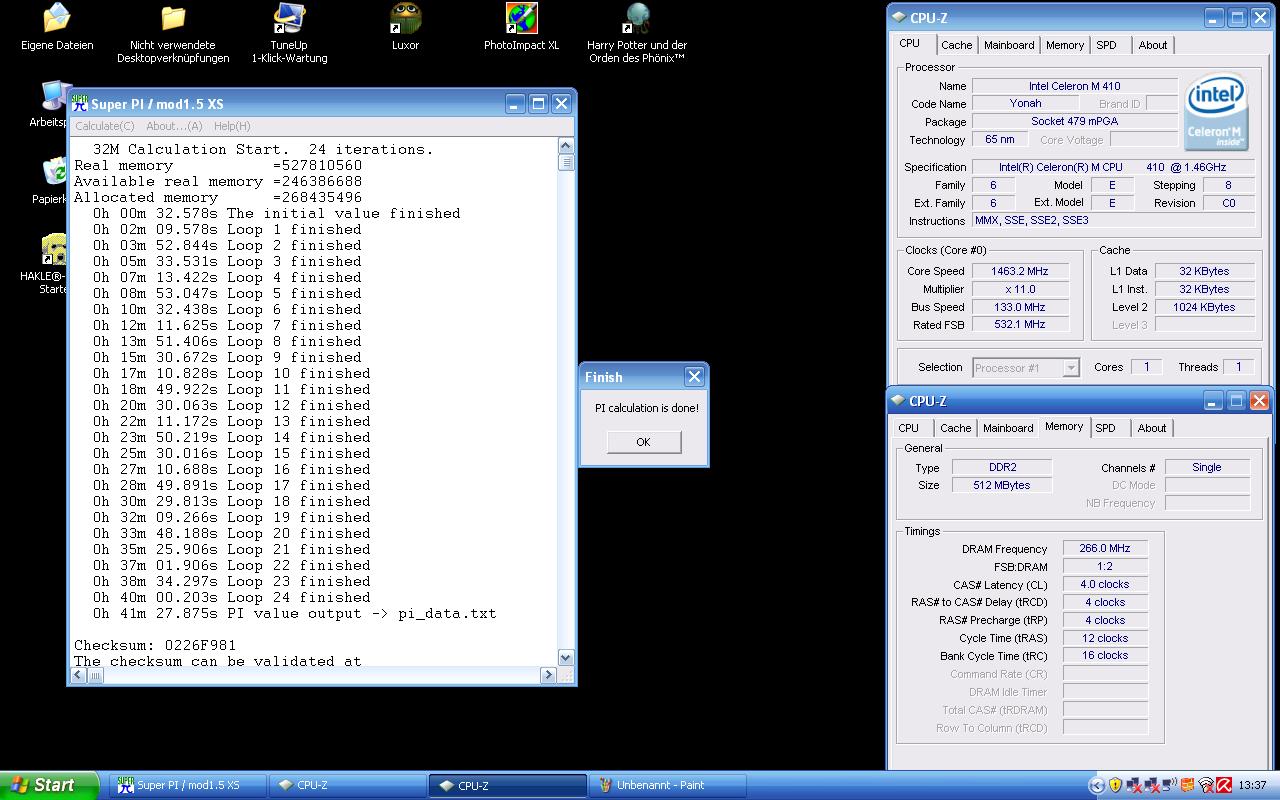Click the 'Socket 479 mPGA' package field

click(x=1074, y=122)
